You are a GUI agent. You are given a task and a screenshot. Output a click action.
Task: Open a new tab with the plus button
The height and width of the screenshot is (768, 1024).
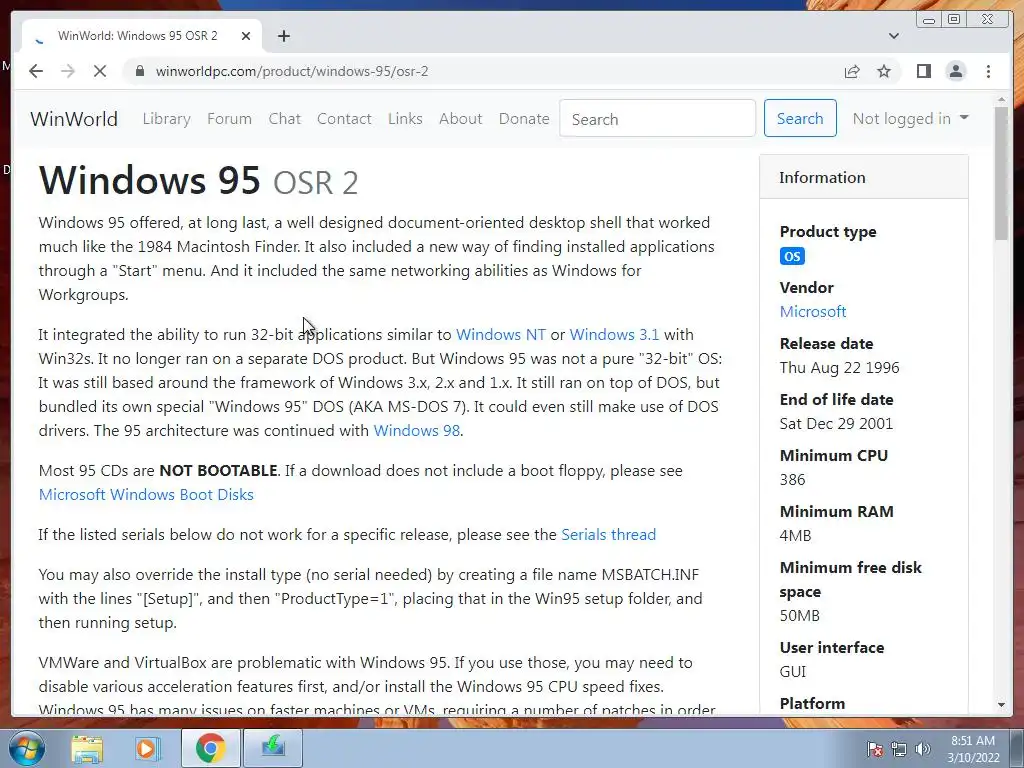click(283, 36)
